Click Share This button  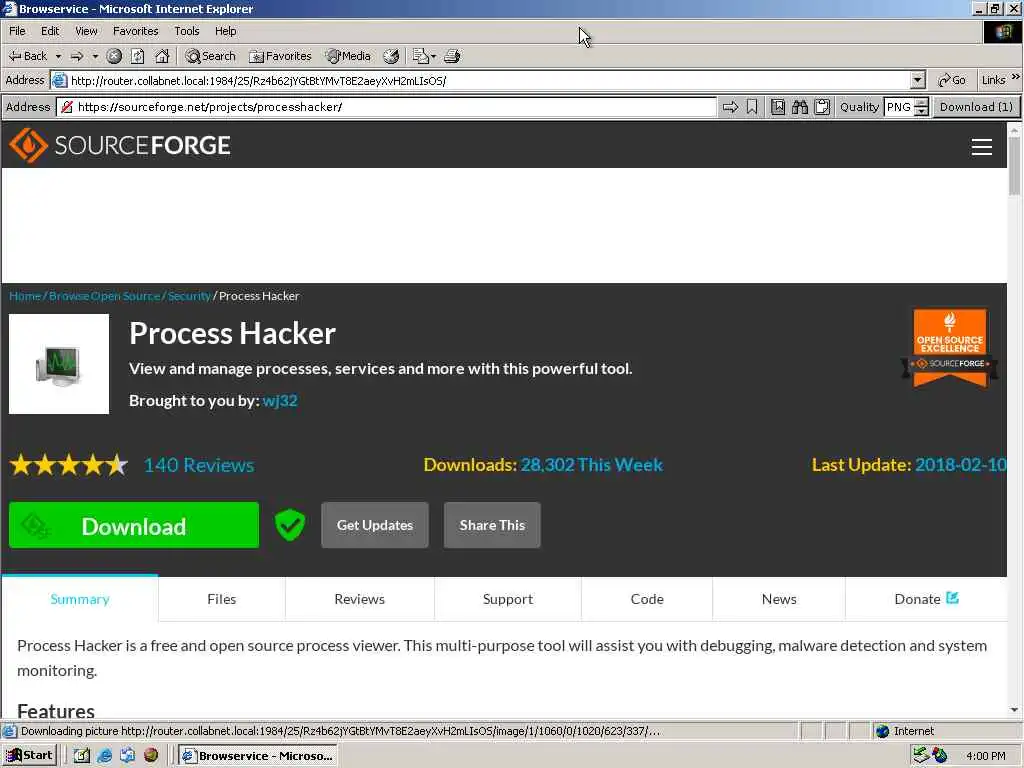click(492, 525)
